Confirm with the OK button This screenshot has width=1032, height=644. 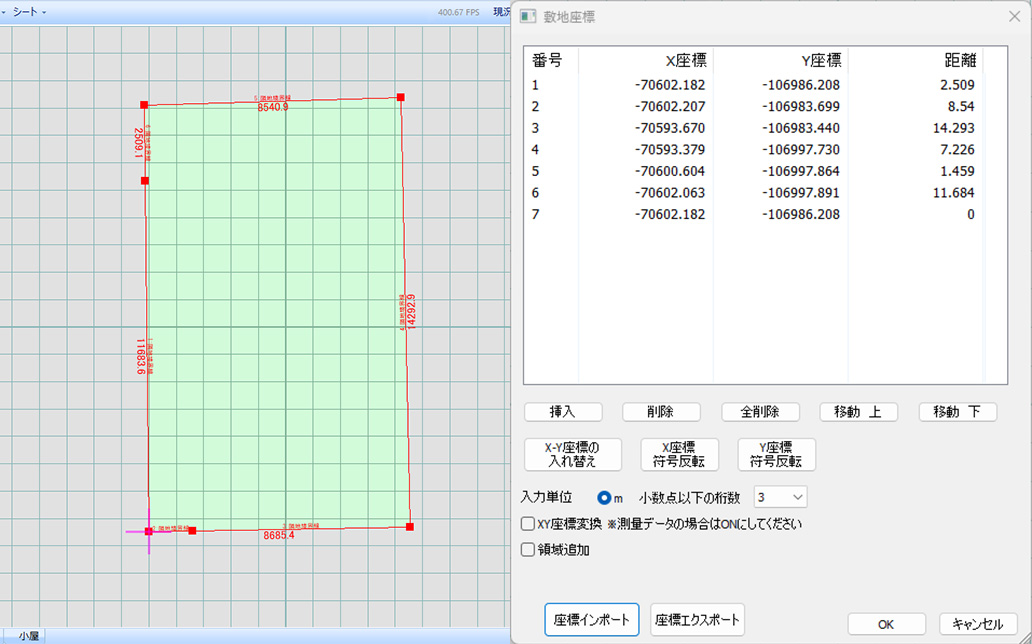887,624
